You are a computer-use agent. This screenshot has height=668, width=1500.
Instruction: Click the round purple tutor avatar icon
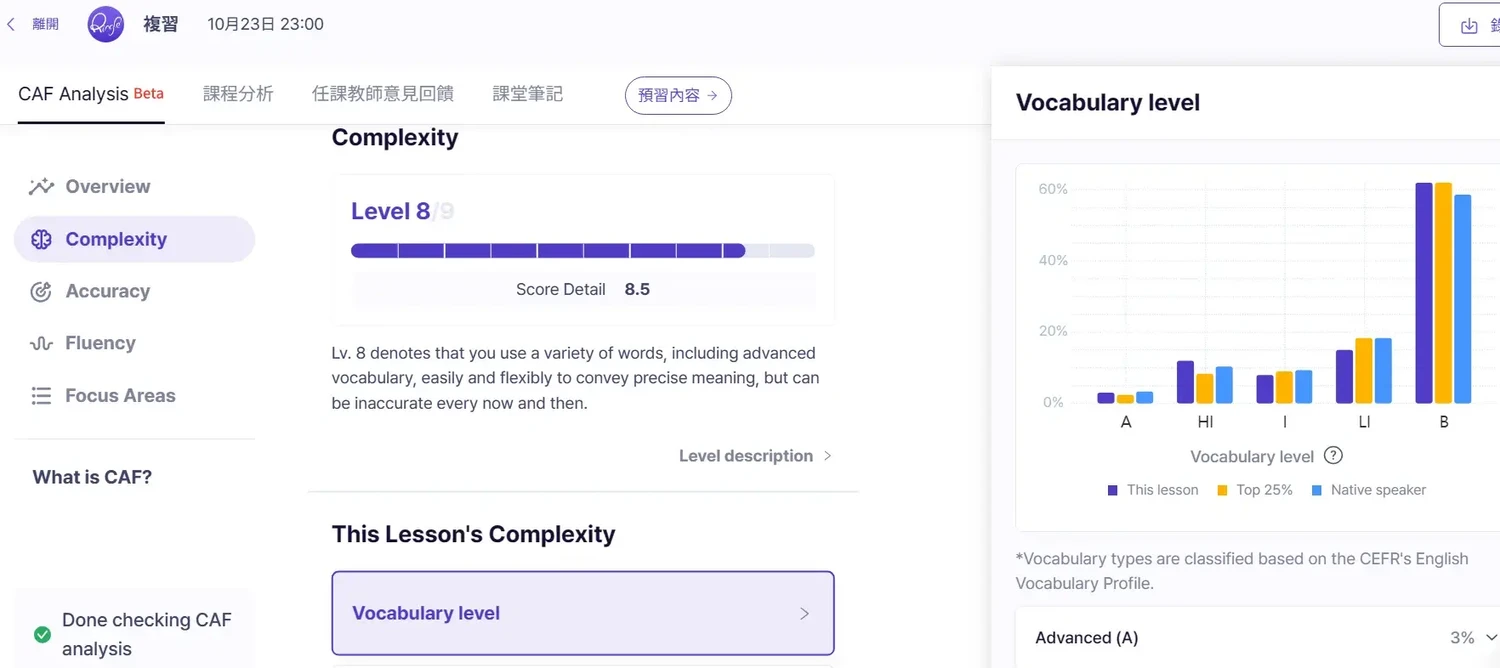[x=106, y=24]
